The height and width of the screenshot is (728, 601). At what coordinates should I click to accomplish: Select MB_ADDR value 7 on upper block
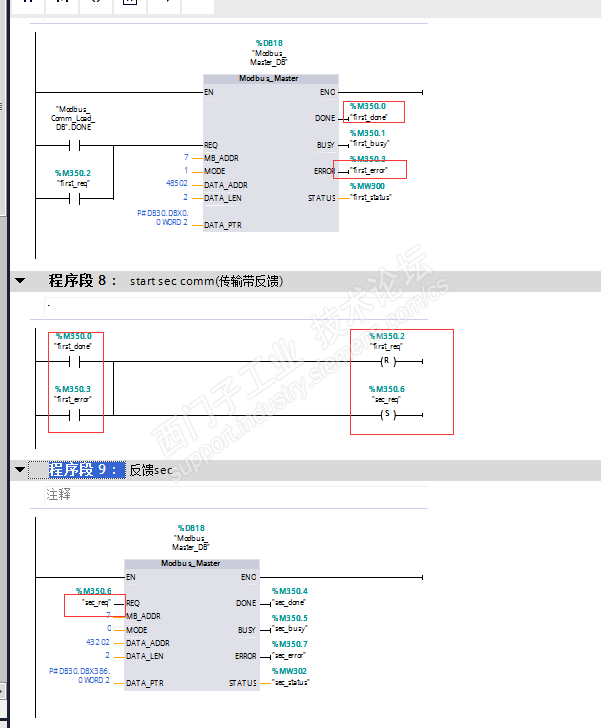tap(186, 157)
